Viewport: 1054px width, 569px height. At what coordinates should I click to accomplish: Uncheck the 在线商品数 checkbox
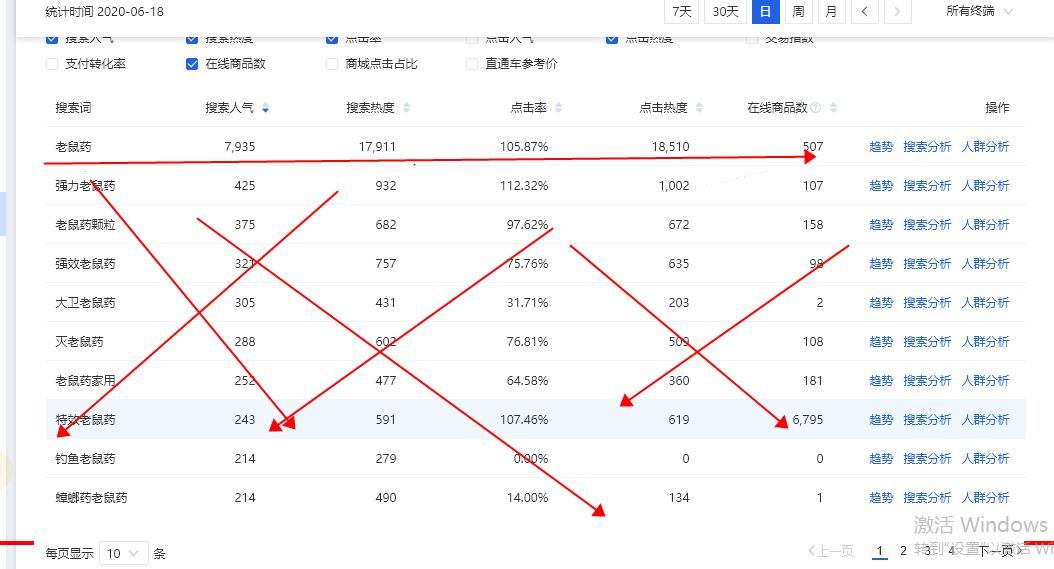click(x=192, y=64)
